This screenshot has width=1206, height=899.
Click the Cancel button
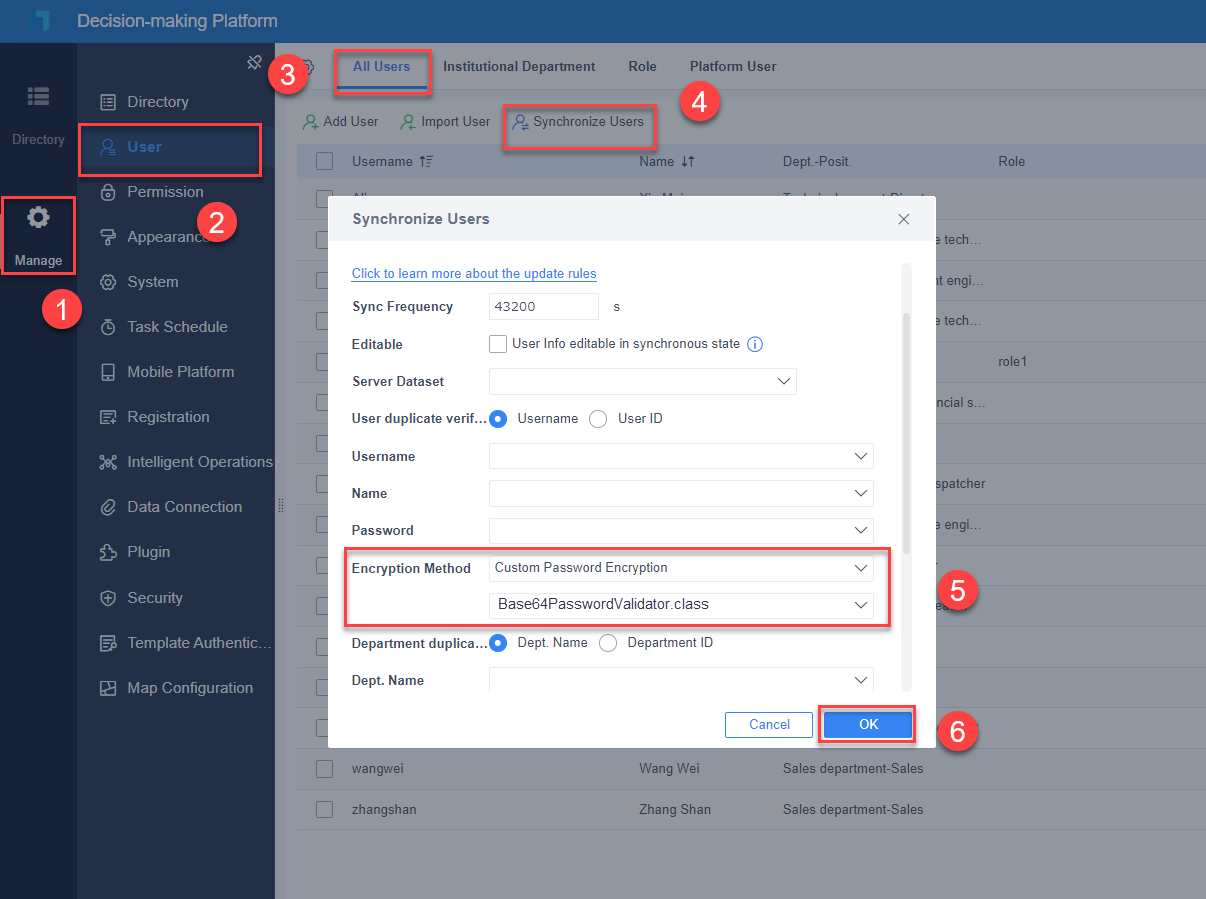770,724
